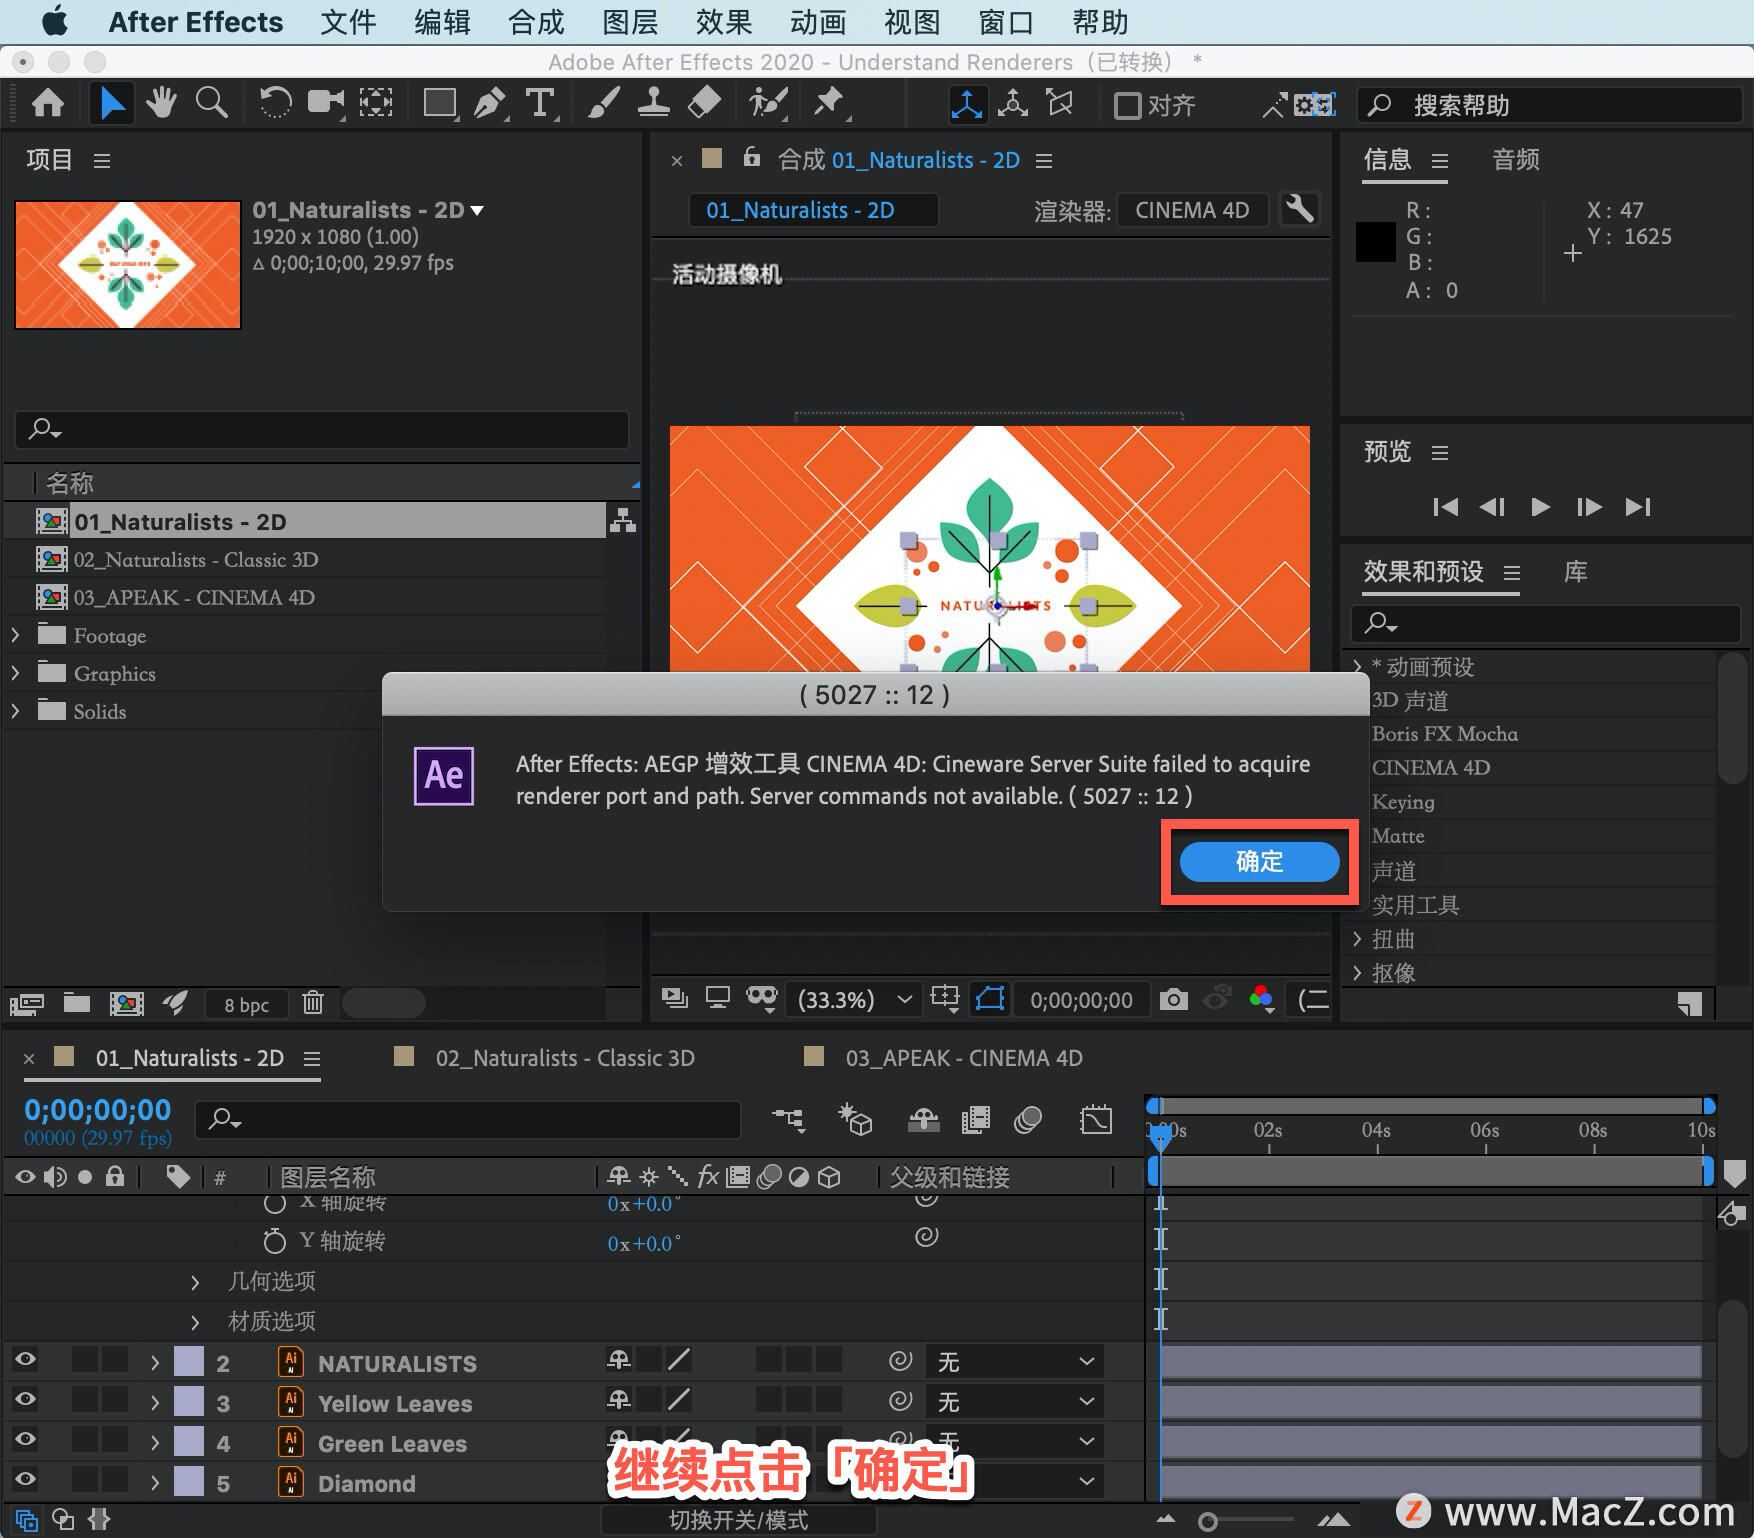This screenshot has width=1754, height=1538.
Task: Click play in the preview panel
Action: (x=1540, y=507)
